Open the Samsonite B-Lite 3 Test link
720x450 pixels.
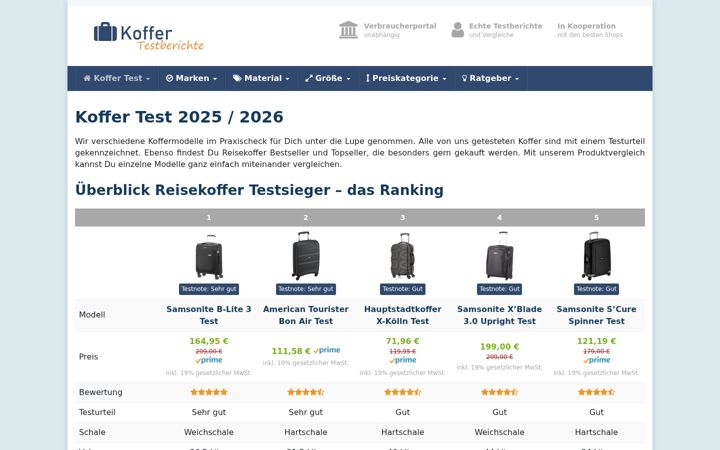209,315
